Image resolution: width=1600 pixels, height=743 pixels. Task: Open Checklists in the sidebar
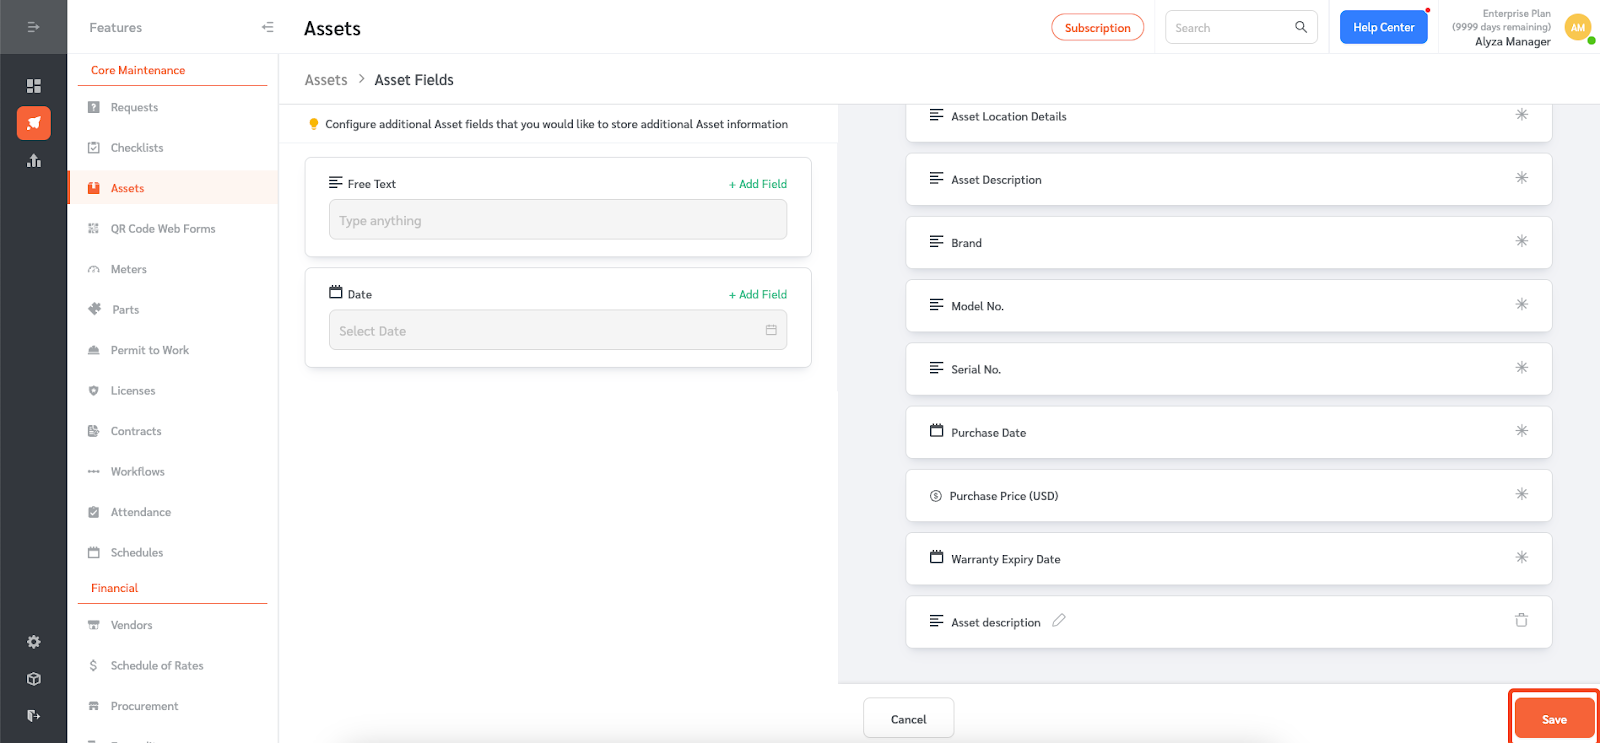pos(137,148)
